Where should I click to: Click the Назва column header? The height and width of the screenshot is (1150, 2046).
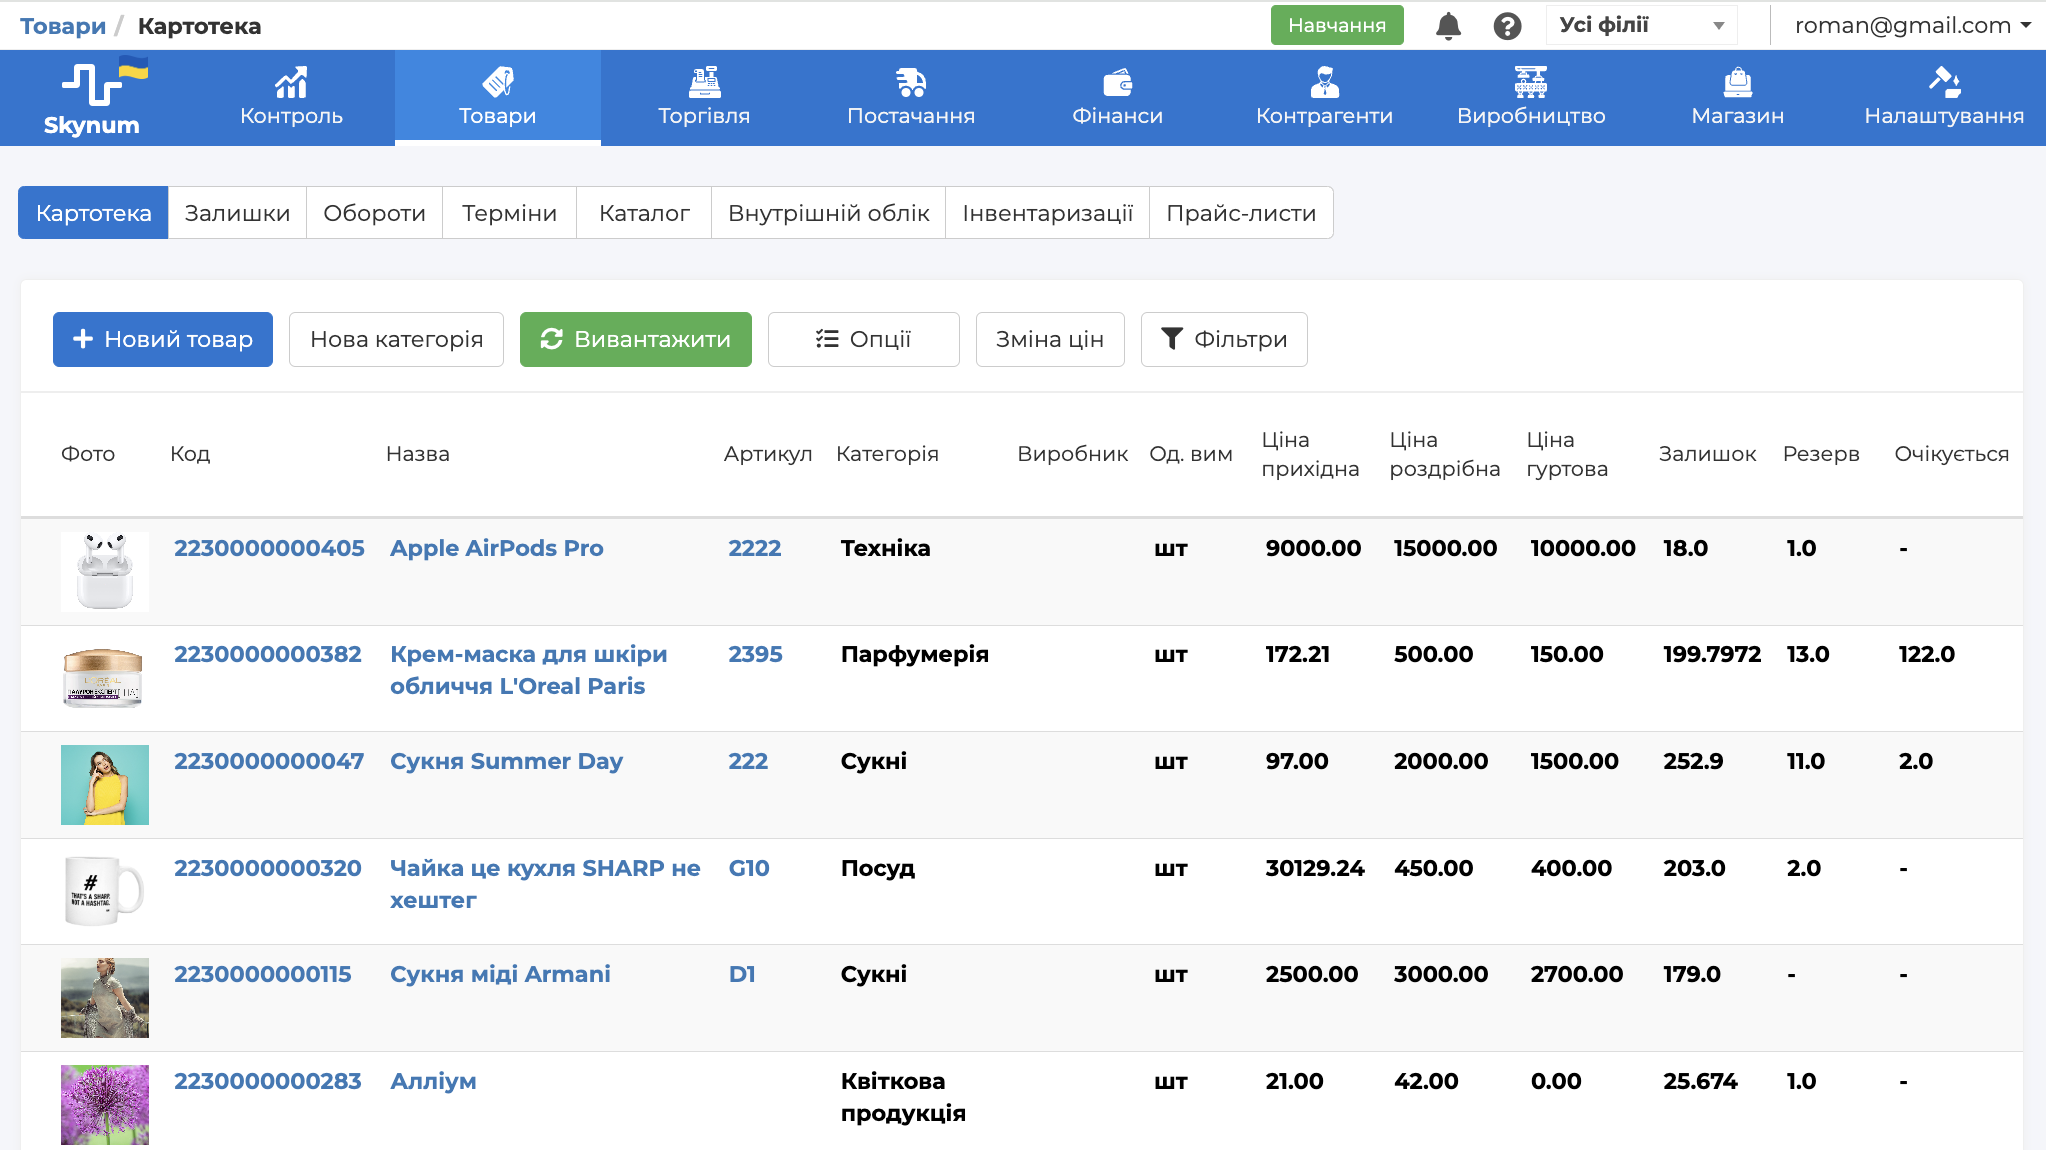418,454
